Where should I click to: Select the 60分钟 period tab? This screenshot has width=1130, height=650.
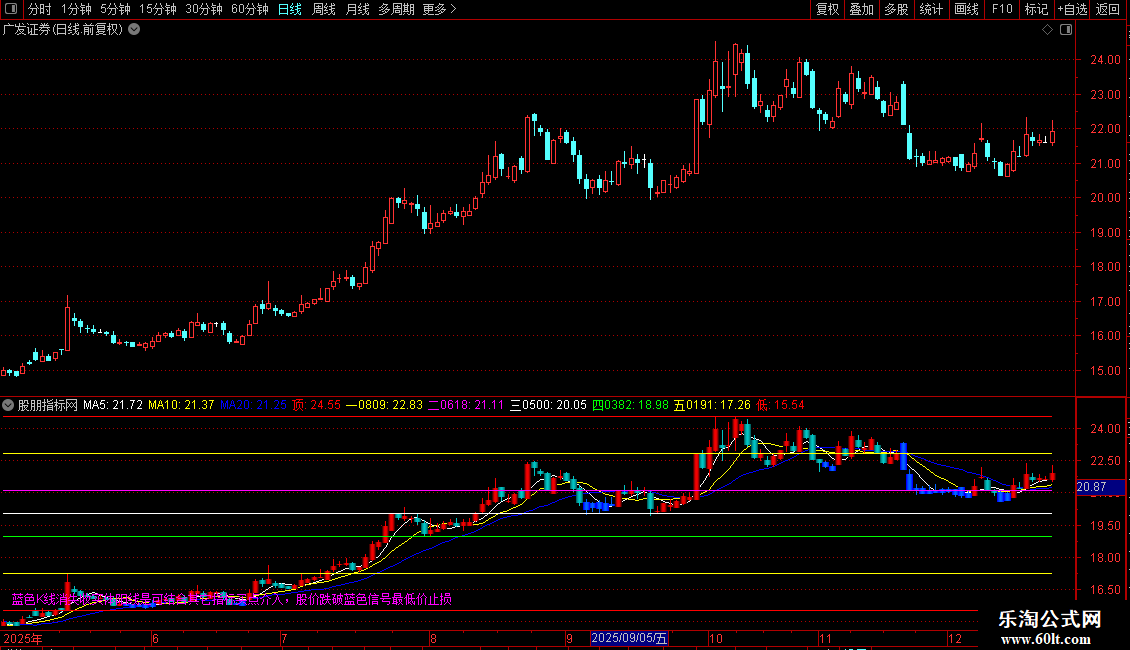tap(249, 9)
